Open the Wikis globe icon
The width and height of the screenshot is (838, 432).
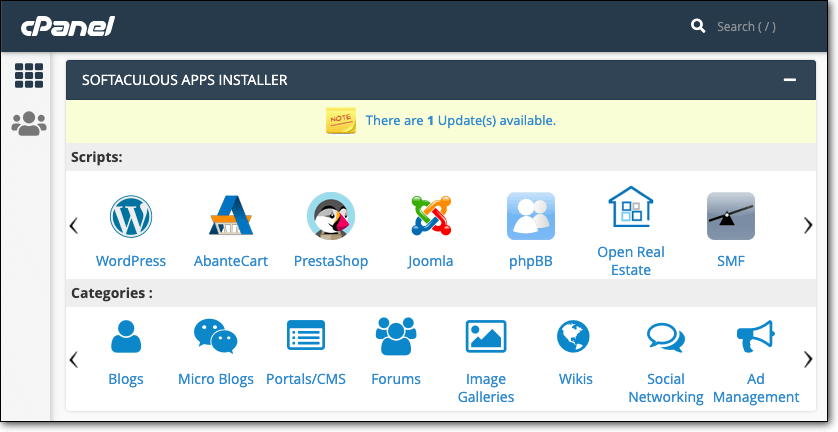click(573, 336)
